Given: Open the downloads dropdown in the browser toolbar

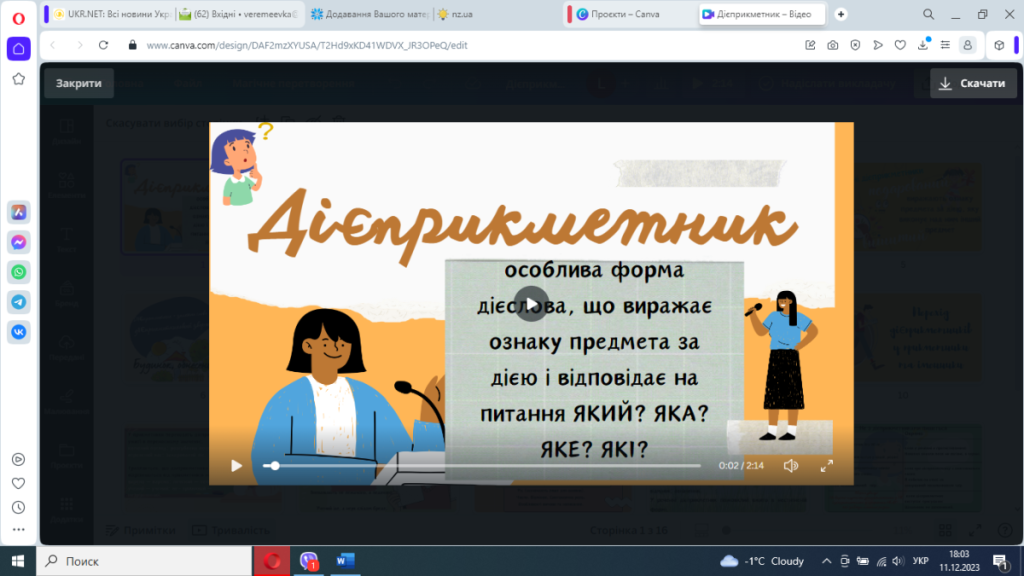Looking at the screenshot, I should (923, 45).
